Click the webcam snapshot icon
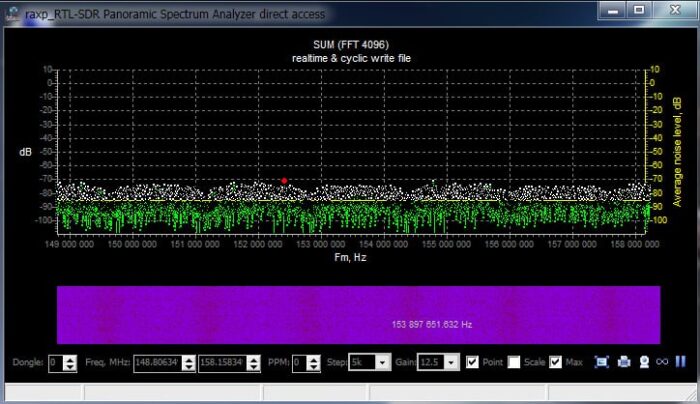The height and width of the screenshot is (404, 700). tap(644, 362)
